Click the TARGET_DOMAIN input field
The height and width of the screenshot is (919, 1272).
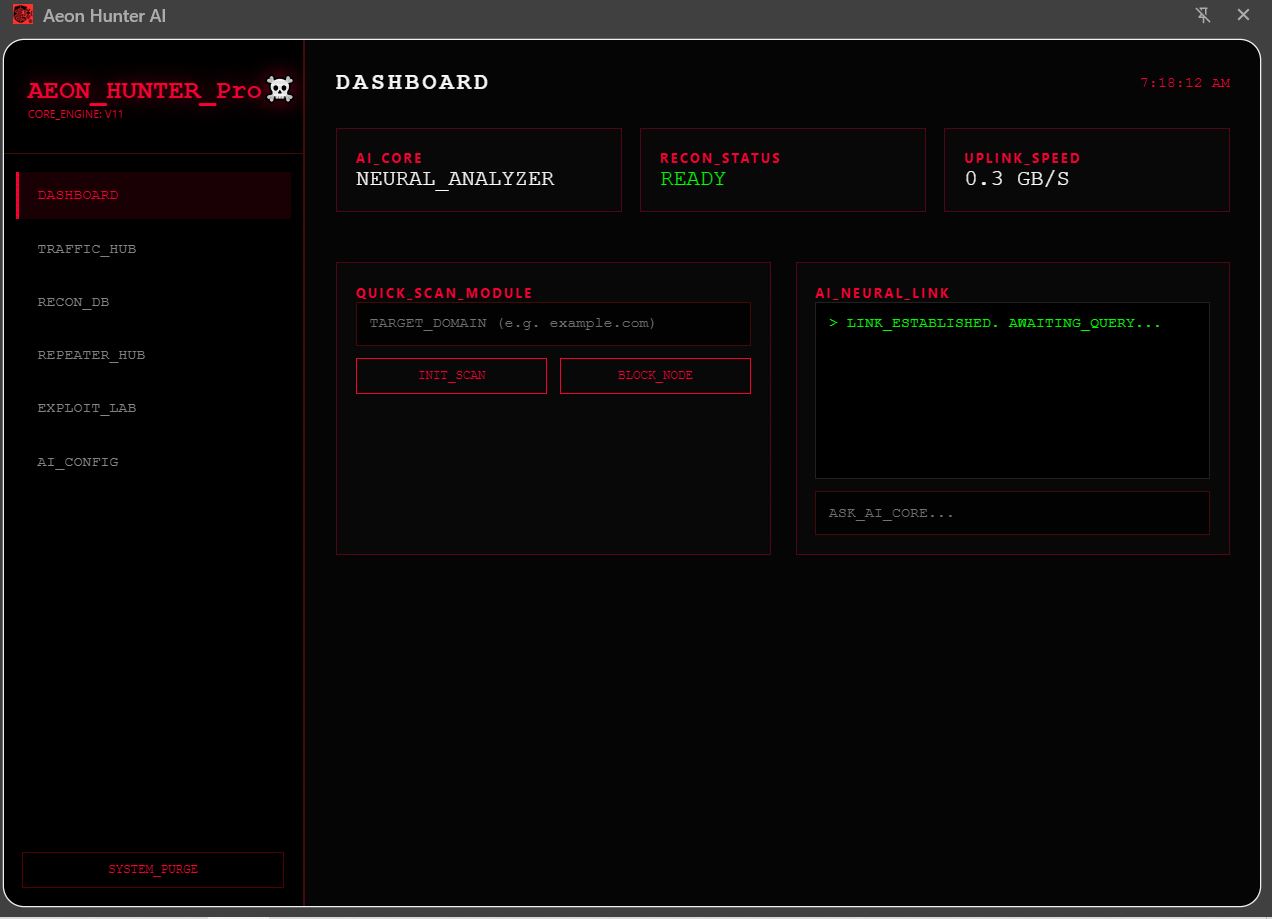pos(553,324)
